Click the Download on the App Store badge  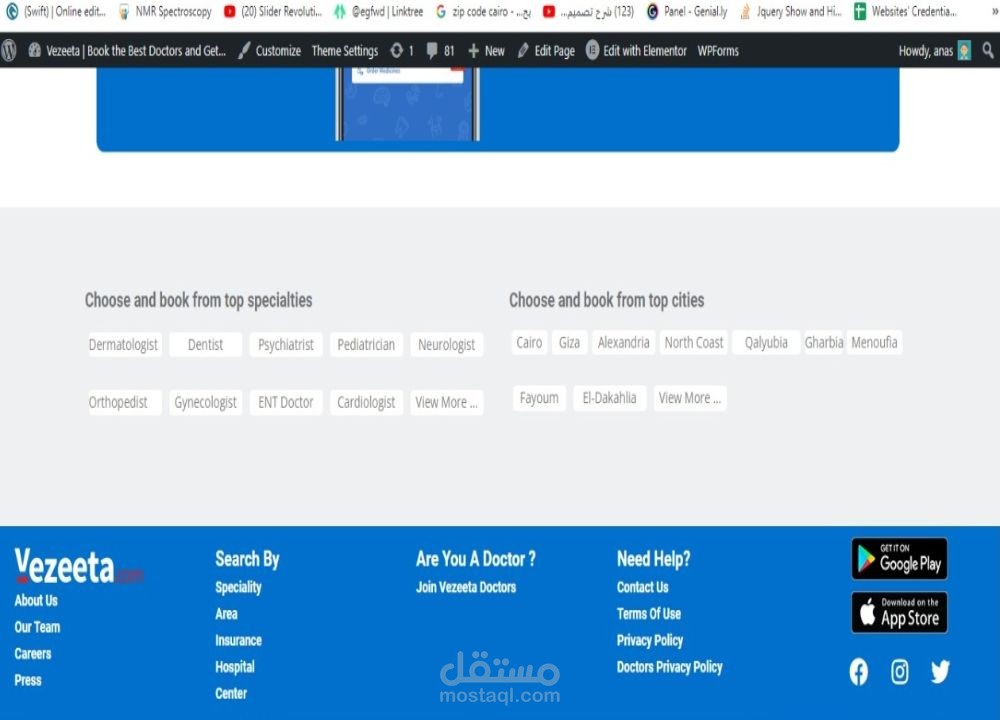click(x=898, y=612)
